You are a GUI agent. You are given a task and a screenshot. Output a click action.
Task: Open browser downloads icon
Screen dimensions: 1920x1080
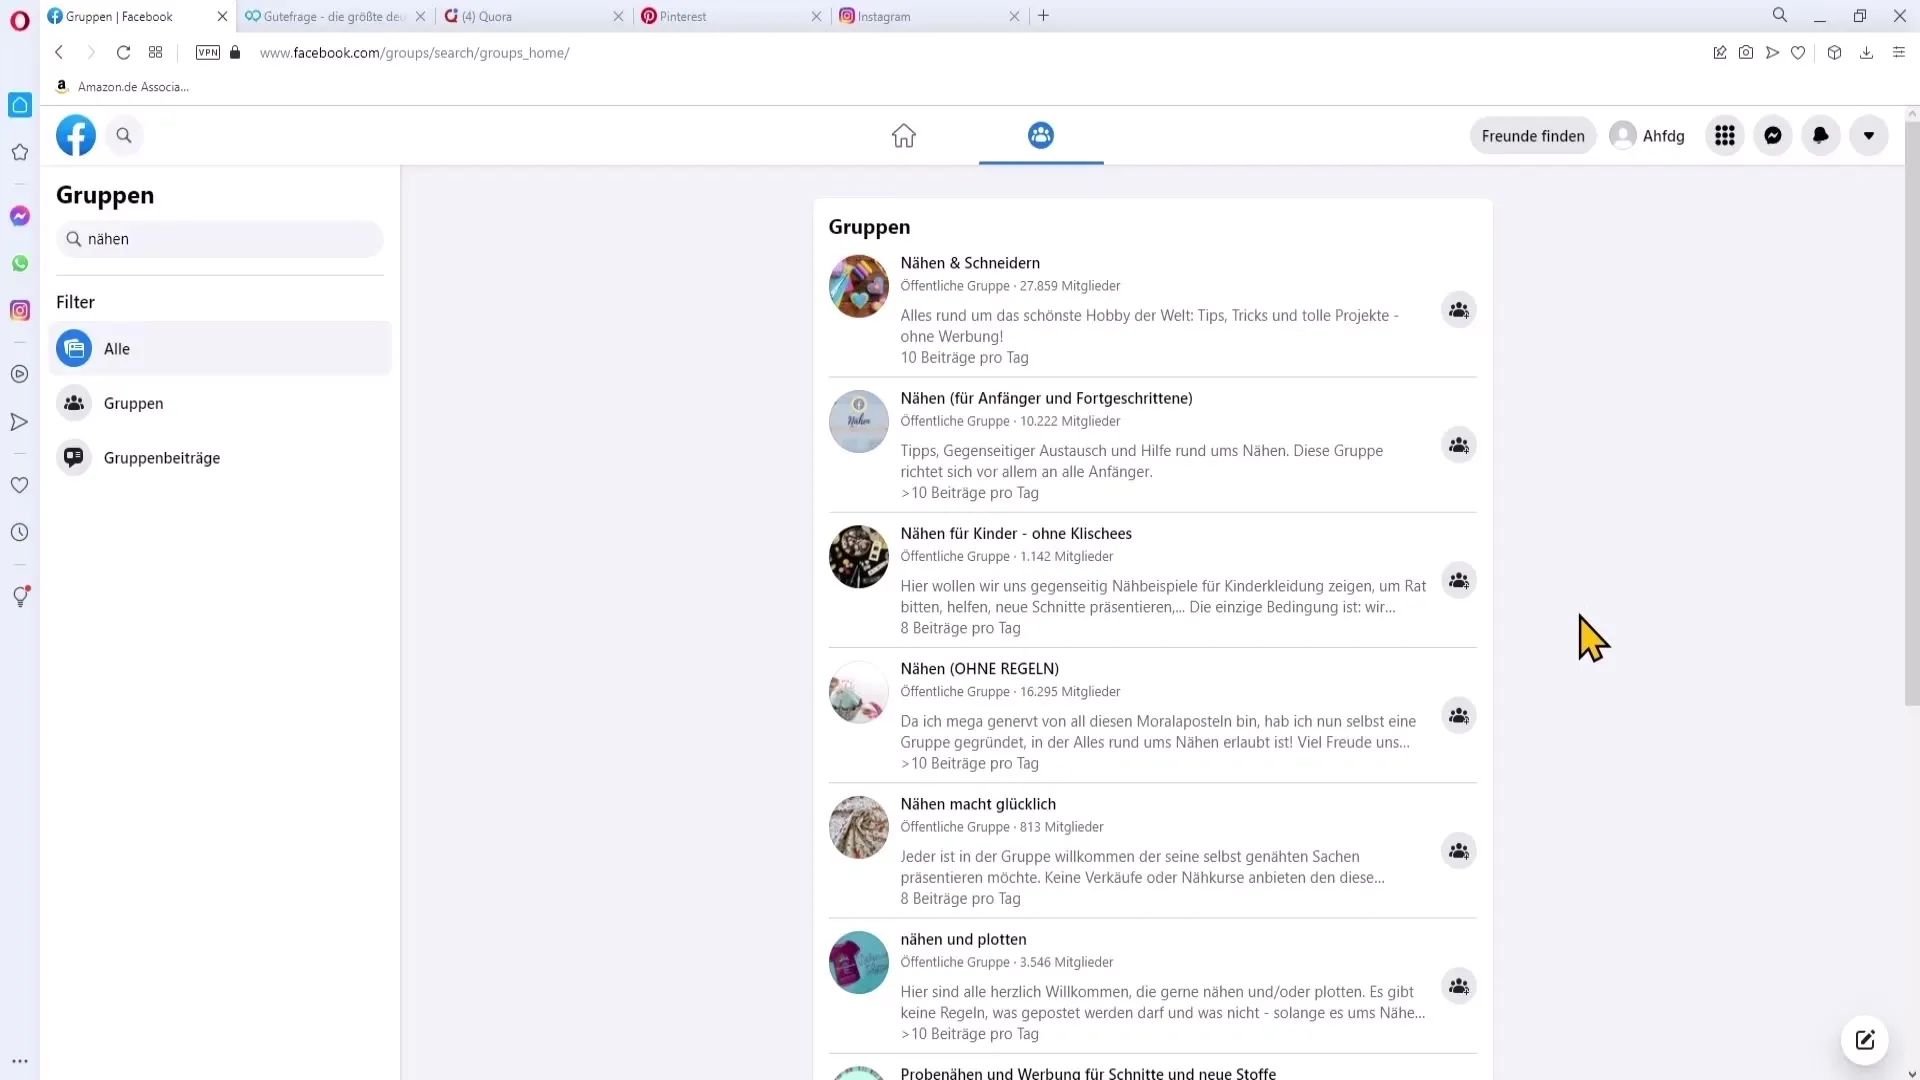click(1866, 52)
